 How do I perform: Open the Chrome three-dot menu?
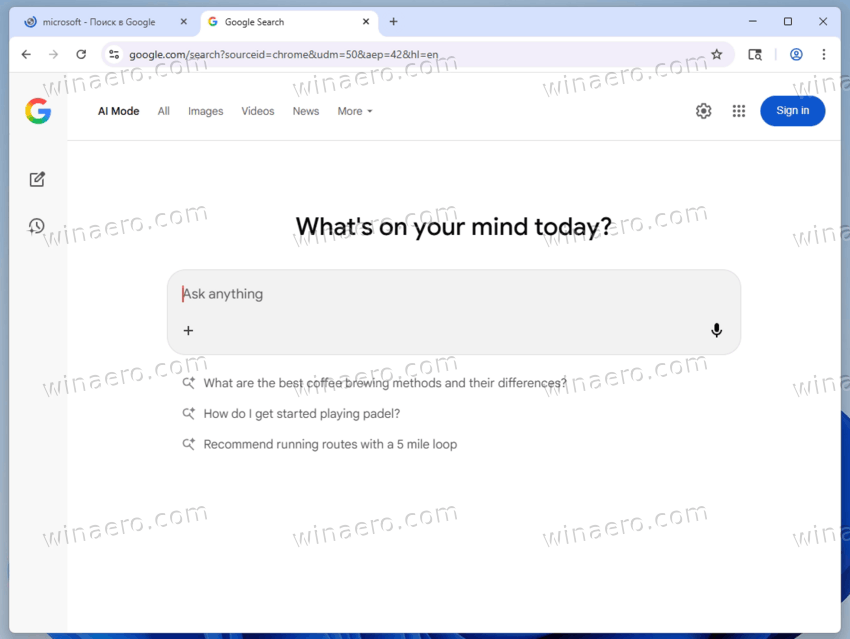click(823, 55)
